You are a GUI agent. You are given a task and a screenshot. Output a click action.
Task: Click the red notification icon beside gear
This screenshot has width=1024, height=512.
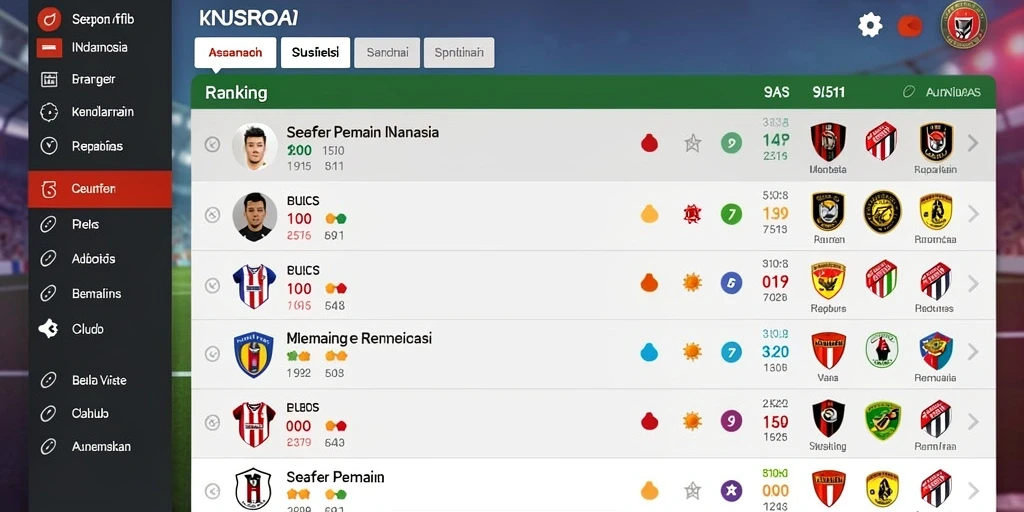[x=910, y=26]
